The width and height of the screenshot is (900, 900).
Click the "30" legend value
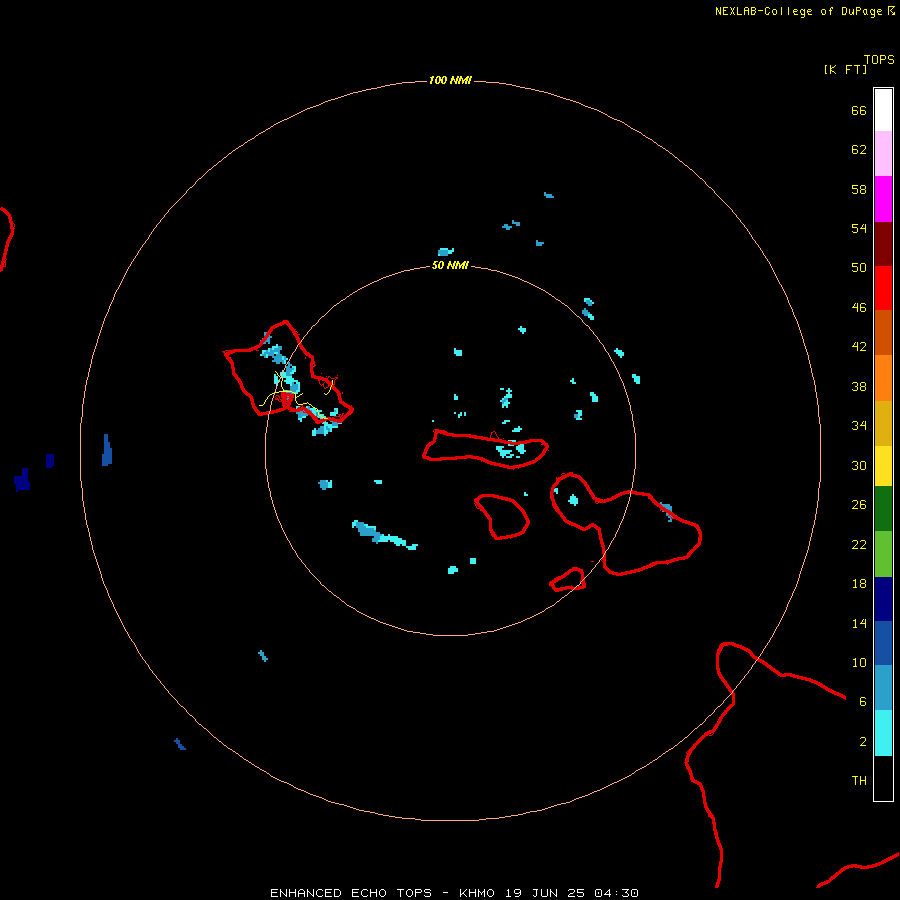point(859,465)
